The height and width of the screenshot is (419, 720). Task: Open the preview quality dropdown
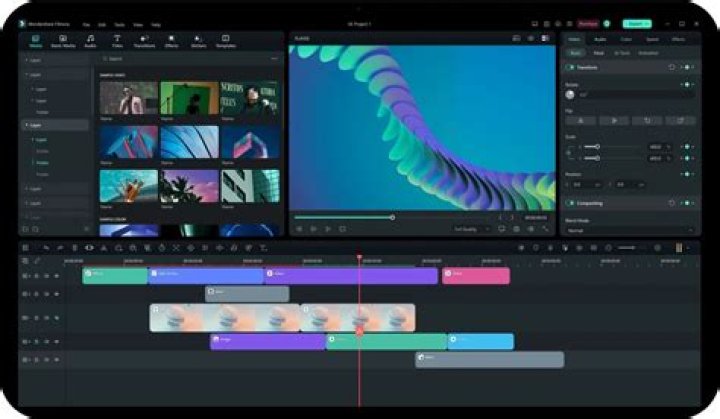tap(468, 228)
